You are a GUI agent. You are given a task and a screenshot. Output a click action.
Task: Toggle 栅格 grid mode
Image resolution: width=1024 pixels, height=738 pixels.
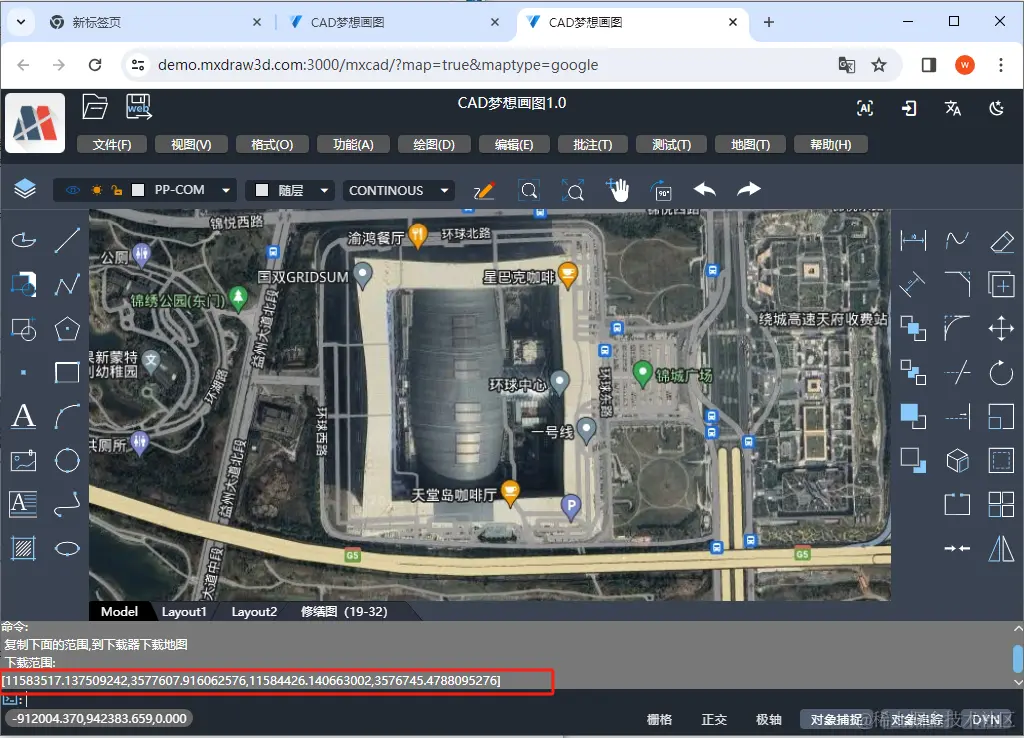point(659,719)
